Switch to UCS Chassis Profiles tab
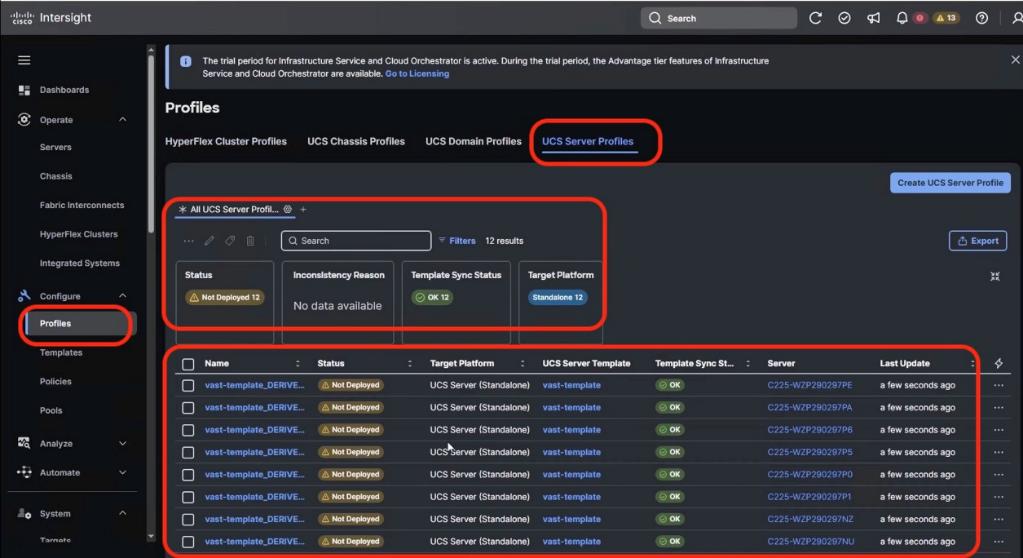The width and height of the screenshot is (1023, 558). point(356,142)
